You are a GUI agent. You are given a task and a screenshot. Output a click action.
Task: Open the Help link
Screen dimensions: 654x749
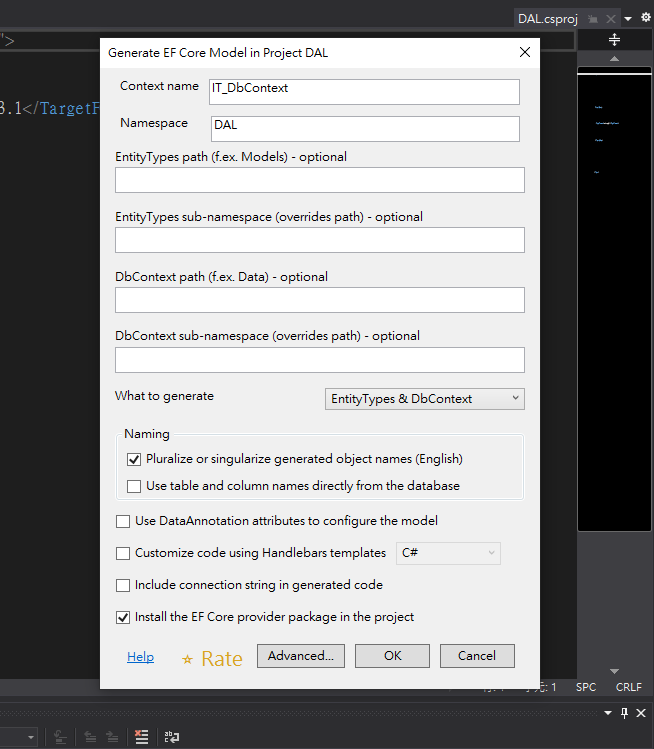pyautogui.click(x=140, y=657)
